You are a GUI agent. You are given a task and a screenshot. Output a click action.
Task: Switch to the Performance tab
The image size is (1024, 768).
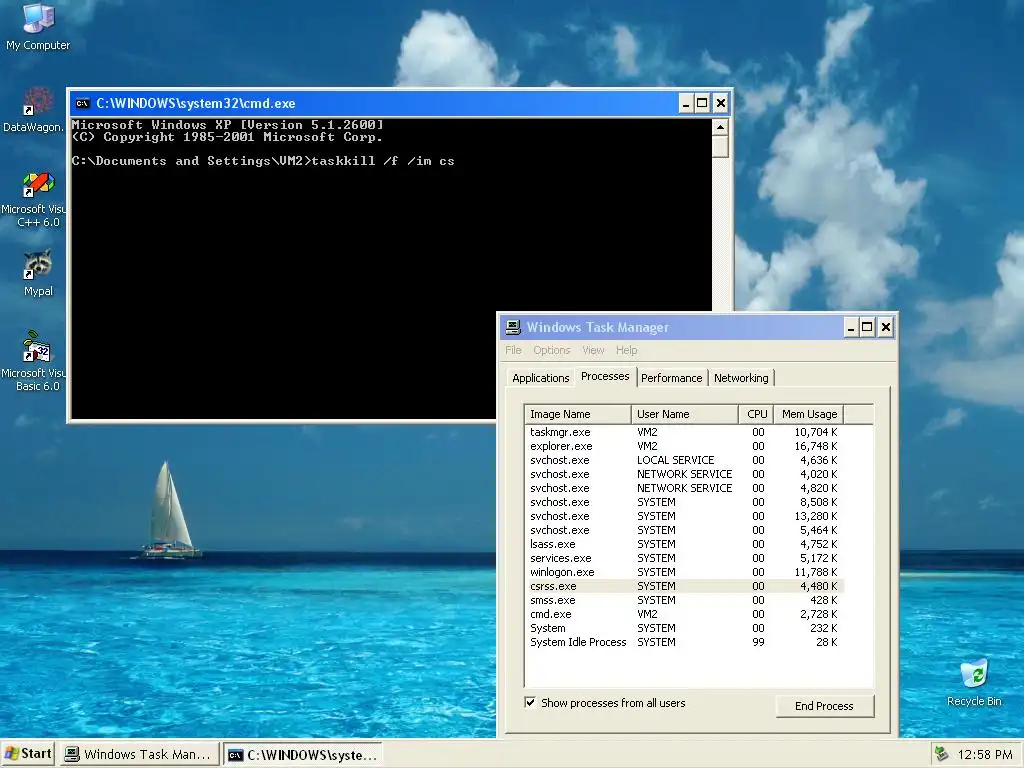coord(671,378)
